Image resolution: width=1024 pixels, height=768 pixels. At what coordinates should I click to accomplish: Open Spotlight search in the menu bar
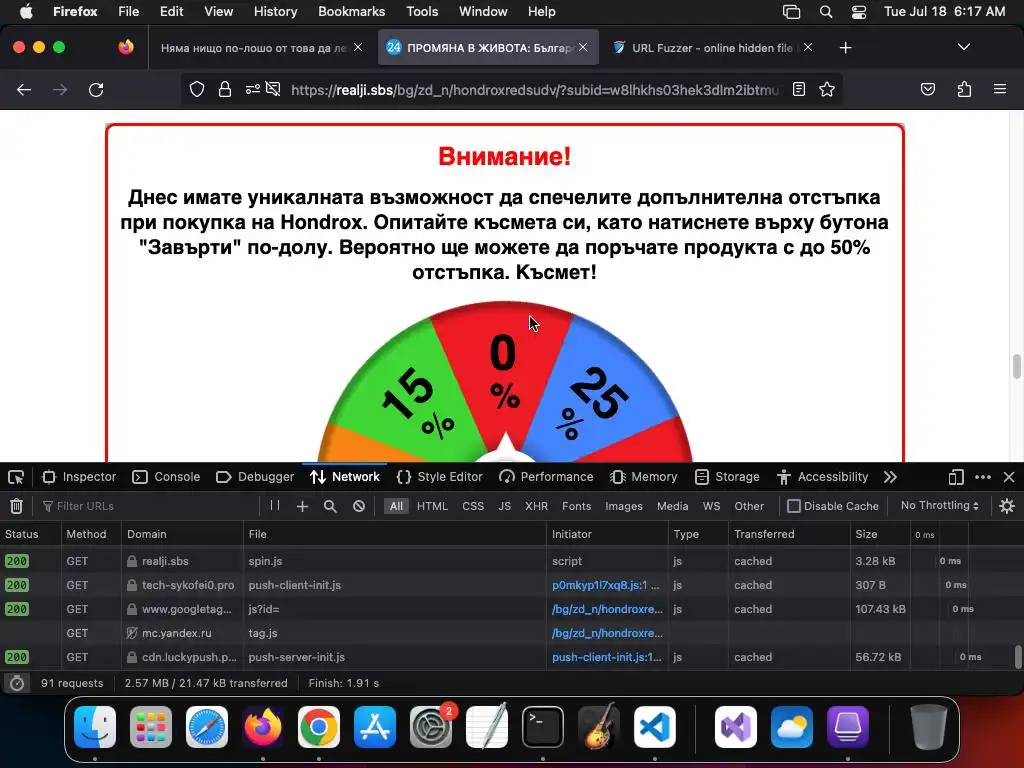(x=825, y=12)
